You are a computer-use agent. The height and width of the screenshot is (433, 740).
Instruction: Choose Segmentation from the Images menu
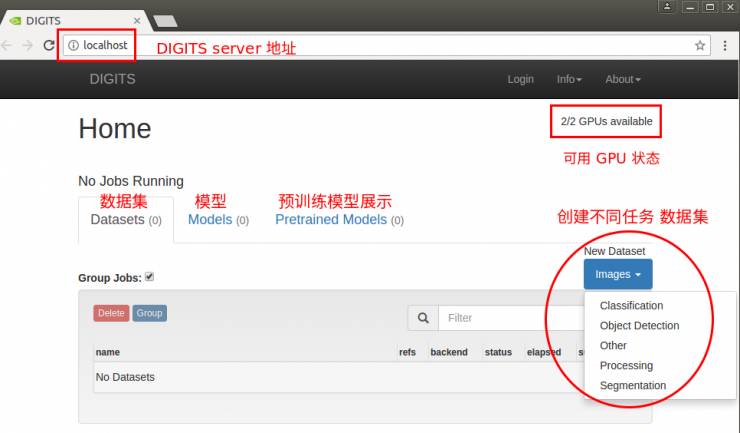632,385
